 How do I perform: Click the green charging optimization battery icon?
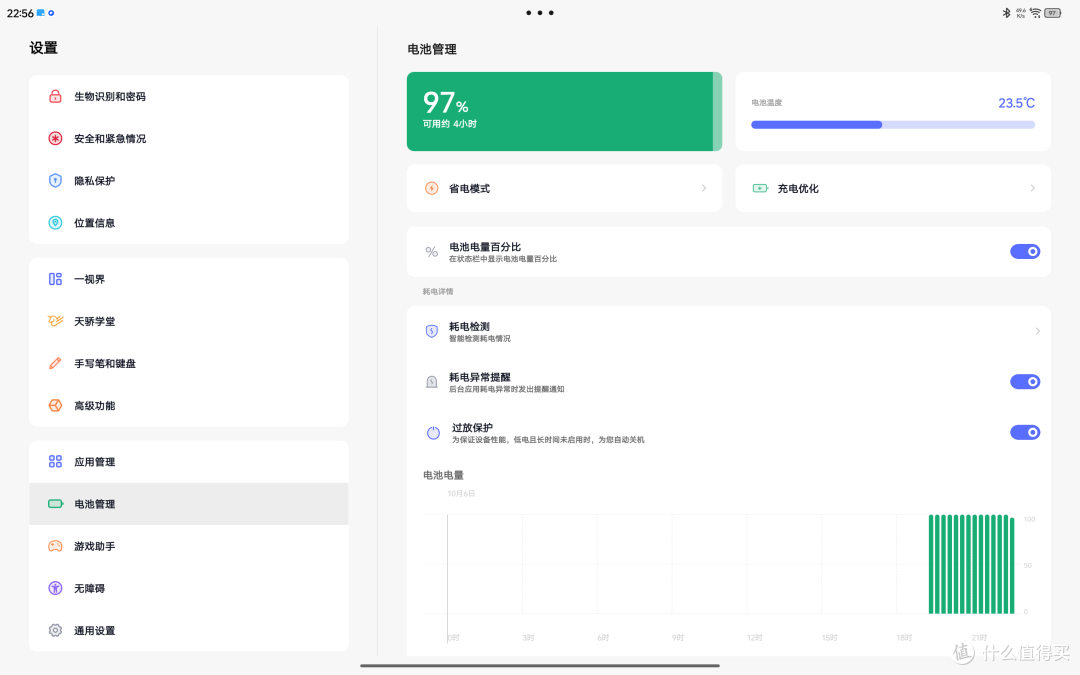pos(760,188)
